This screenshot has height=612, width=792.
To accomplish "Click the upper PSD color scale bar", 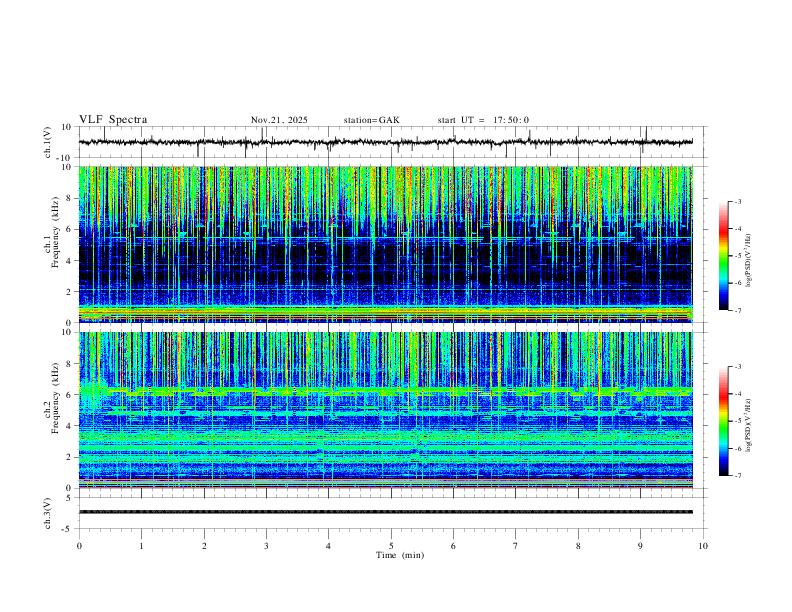I will tap(724, 256).
